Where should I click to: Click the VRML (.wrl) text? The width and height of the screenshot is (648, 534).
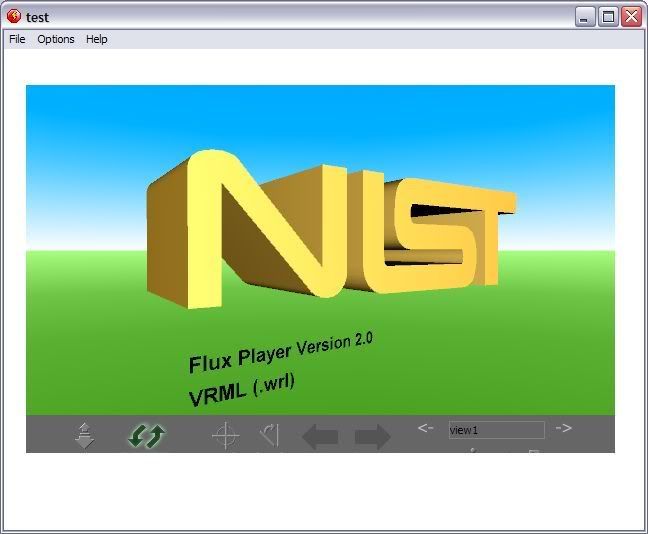[241, 390]
